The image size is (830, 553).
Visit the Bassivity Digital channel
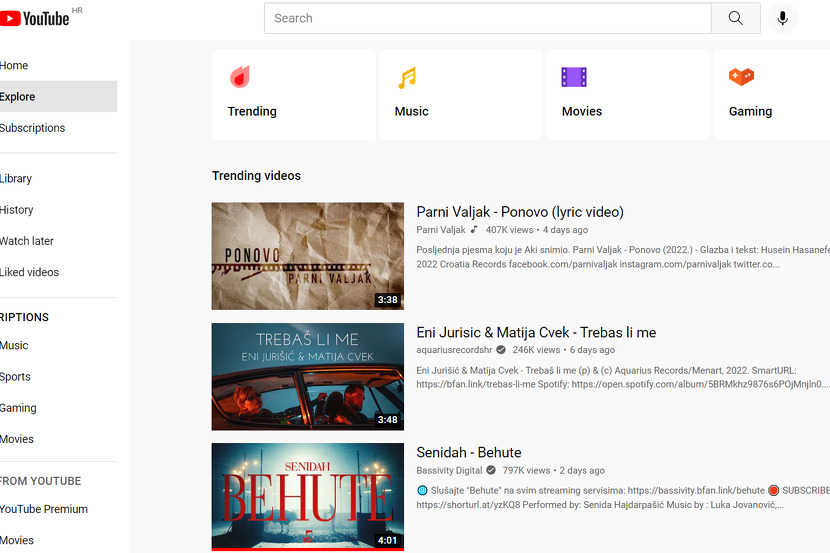pos(449,471)
